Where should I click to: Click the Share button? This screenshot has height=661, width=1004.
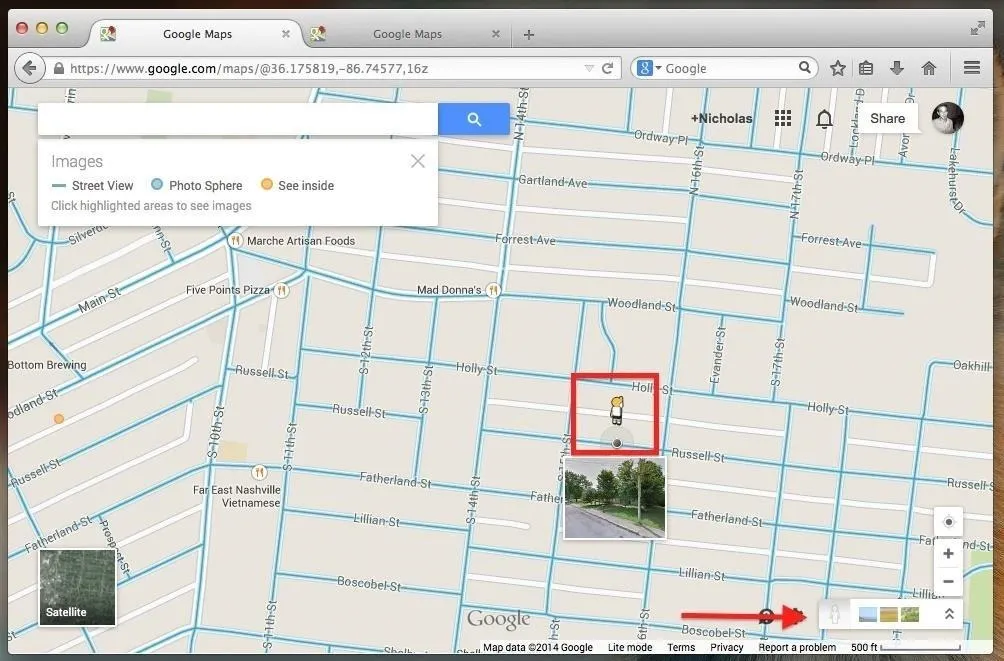[887, 118]
